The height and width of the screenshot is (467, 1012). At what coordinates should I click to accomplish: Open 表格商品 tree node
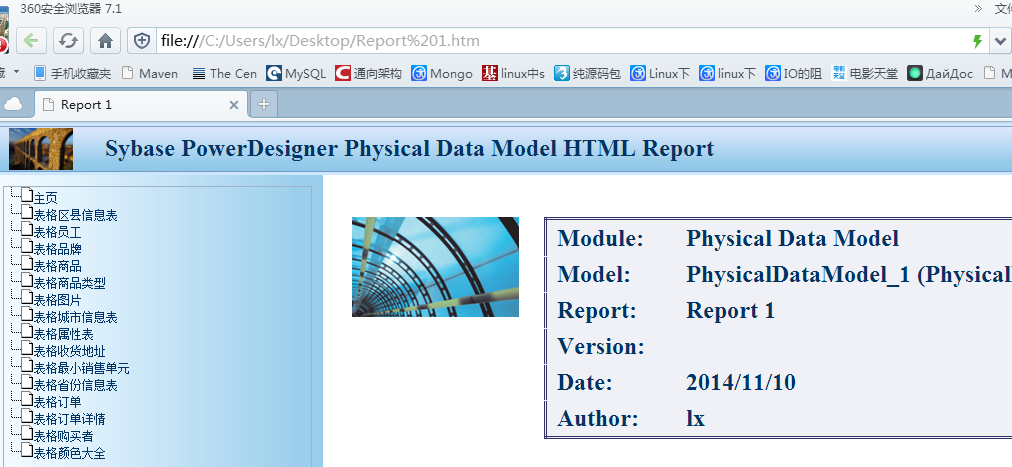click(57, 266)
